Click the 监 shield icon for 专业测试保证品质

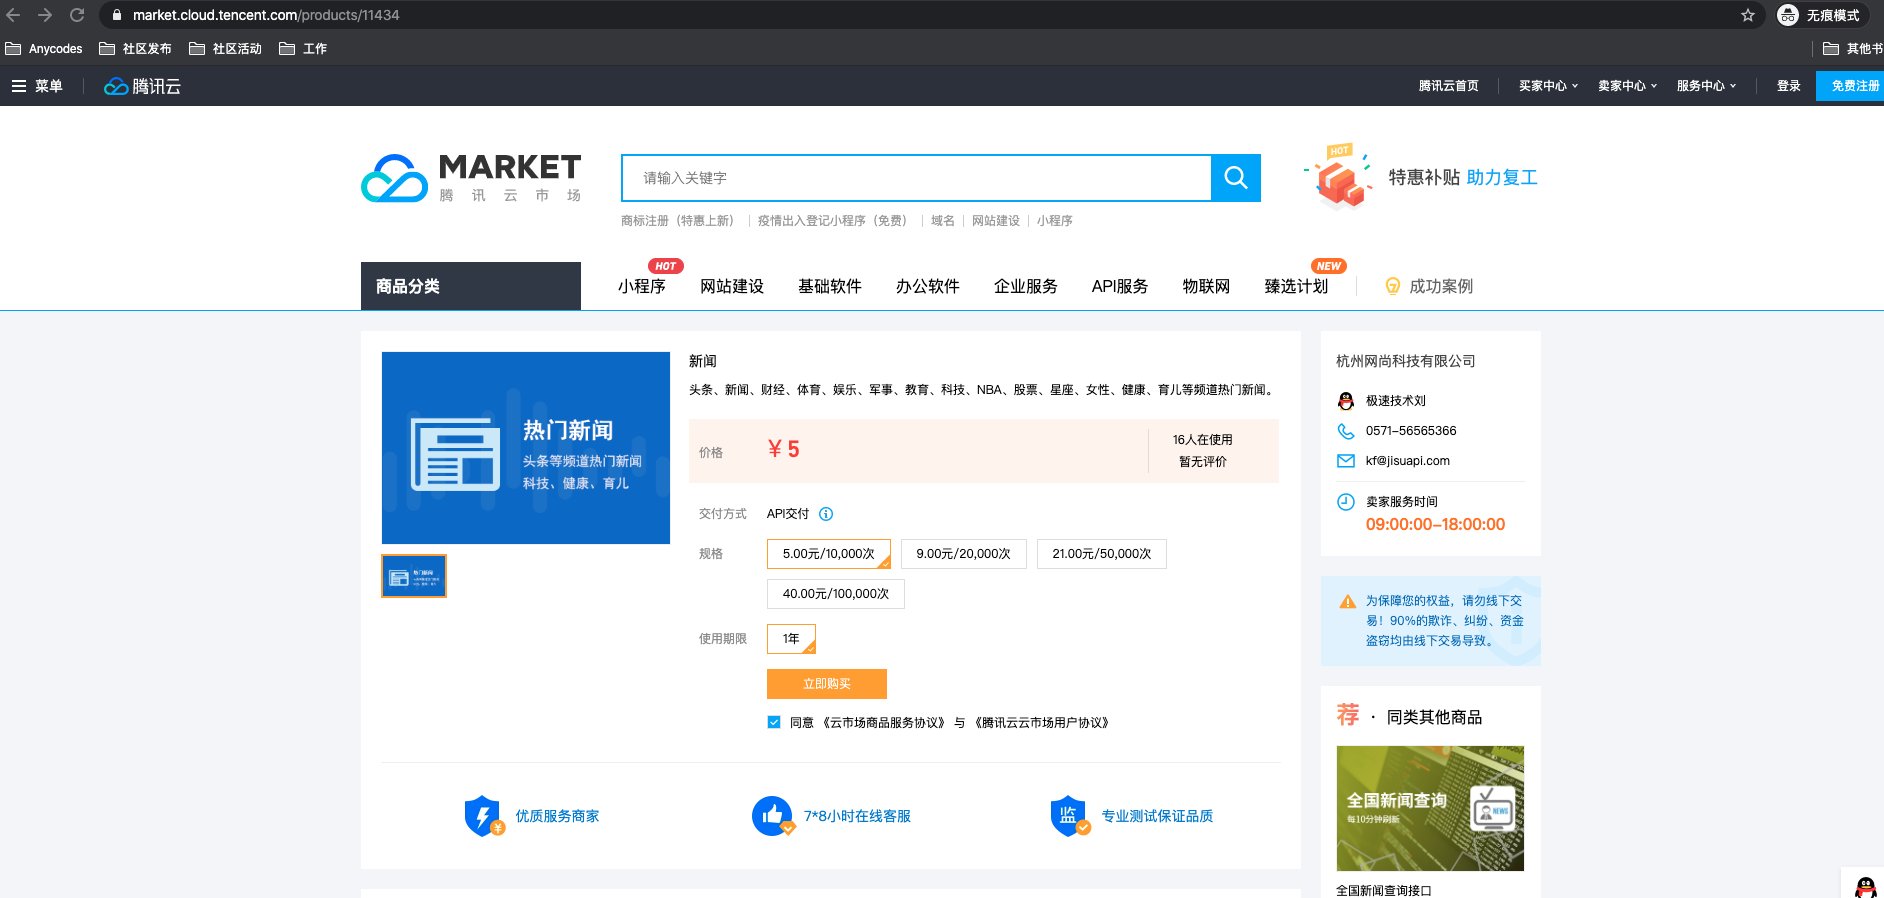(1070, 816)
